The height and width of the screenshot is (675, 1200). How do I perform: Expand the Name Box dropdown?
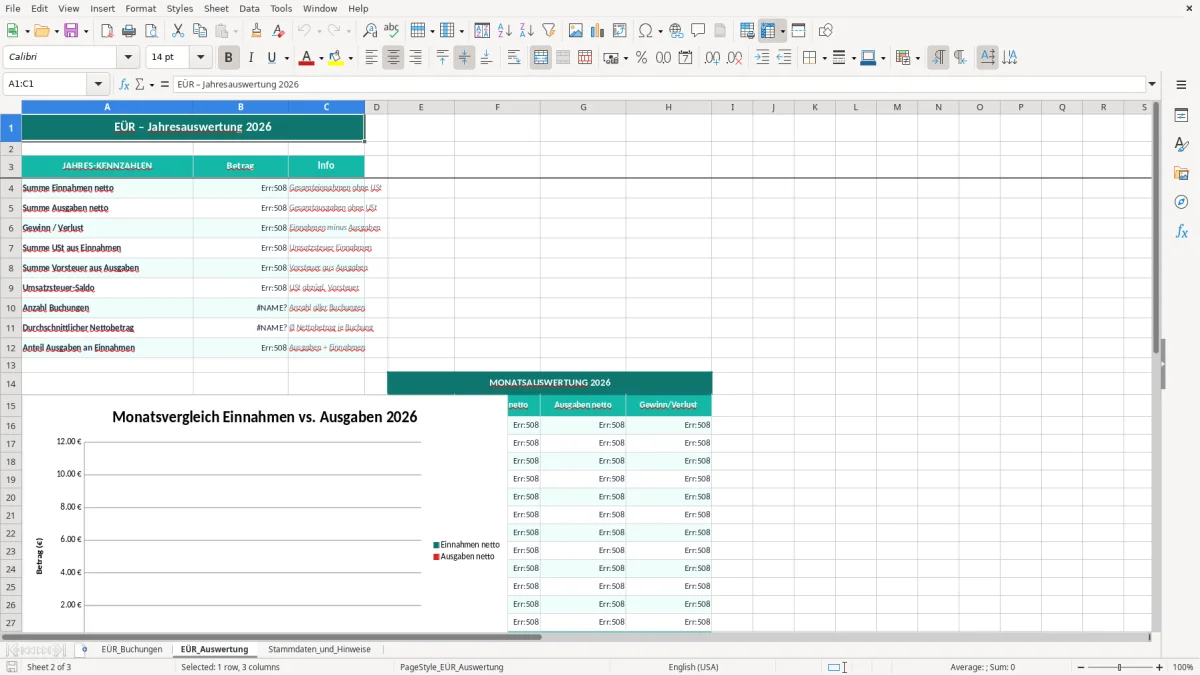coord(98,84)
